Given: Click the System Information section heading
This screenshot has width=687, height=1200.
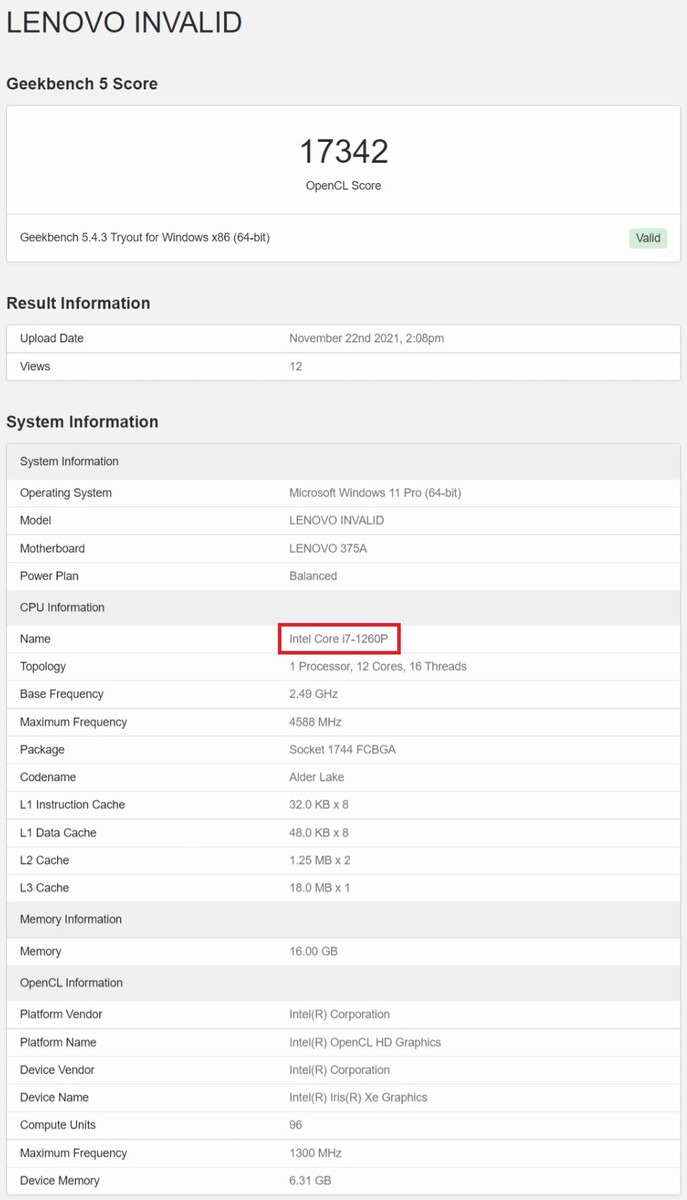Looking at the screenshot, I should click(82, 422).
